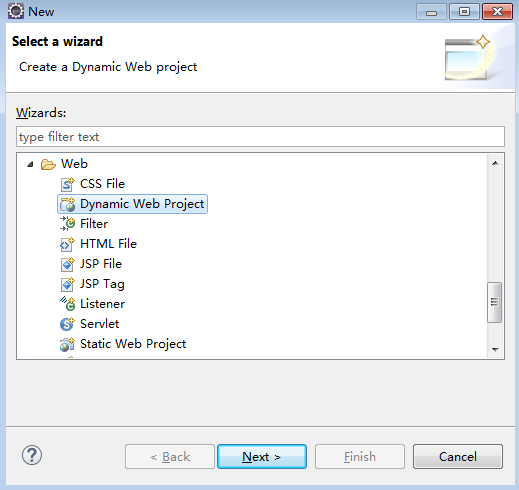The height and width of the screenshot is (490, 519).
Task: Select the CSS File wizard icon
Action: (x=67, y=184)
